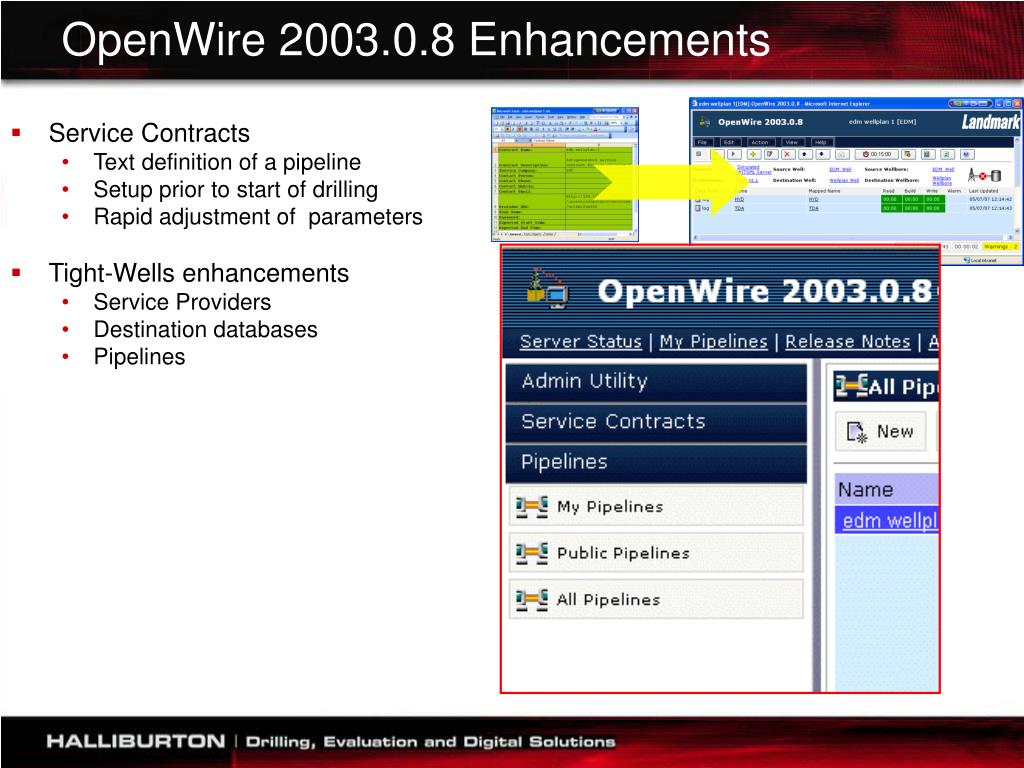The height and width of the screenshot is (768, 1024).
Task: Collapse the Pipelines sidebar section
Action: [x=656, y=462]
